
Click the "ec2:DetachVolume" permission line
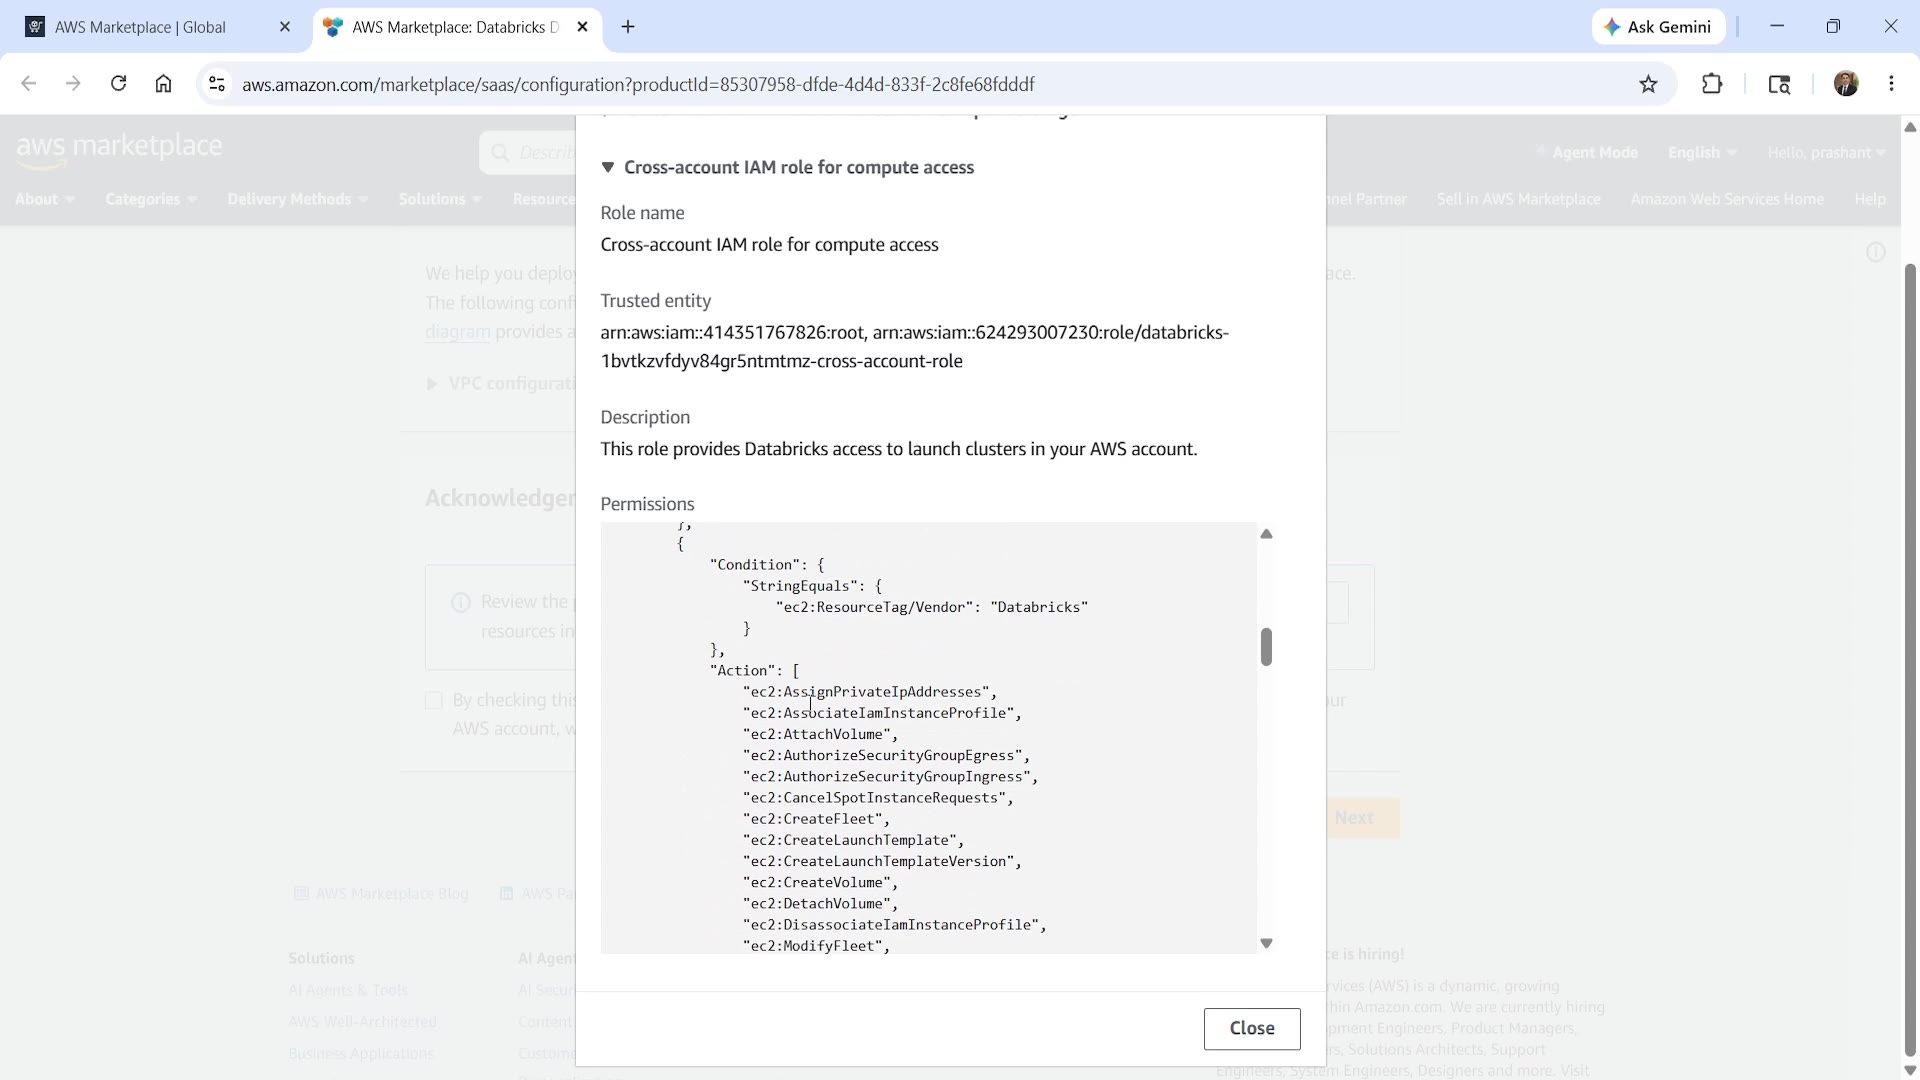[x=820, y=904]
